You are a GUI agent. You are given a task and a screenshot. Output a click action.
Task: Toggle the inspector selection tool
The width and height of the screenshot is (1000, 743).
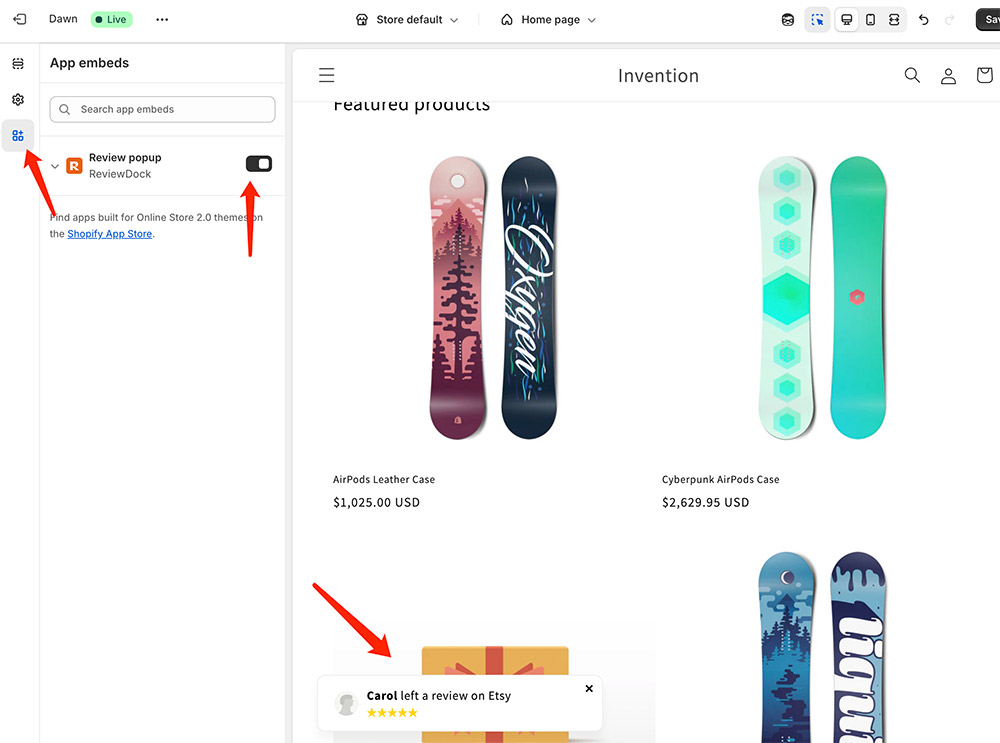[818, 20]
